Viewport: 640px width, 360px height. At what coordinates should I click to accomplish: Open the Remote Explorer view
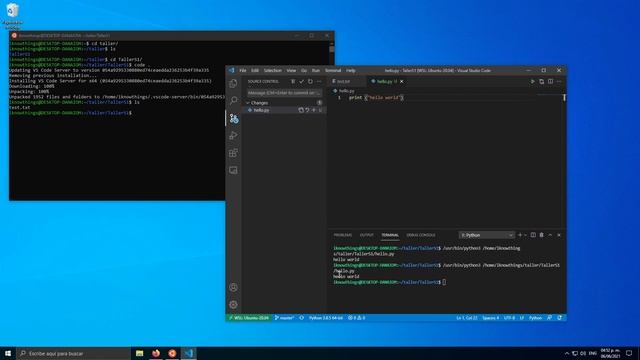(233, 170)
